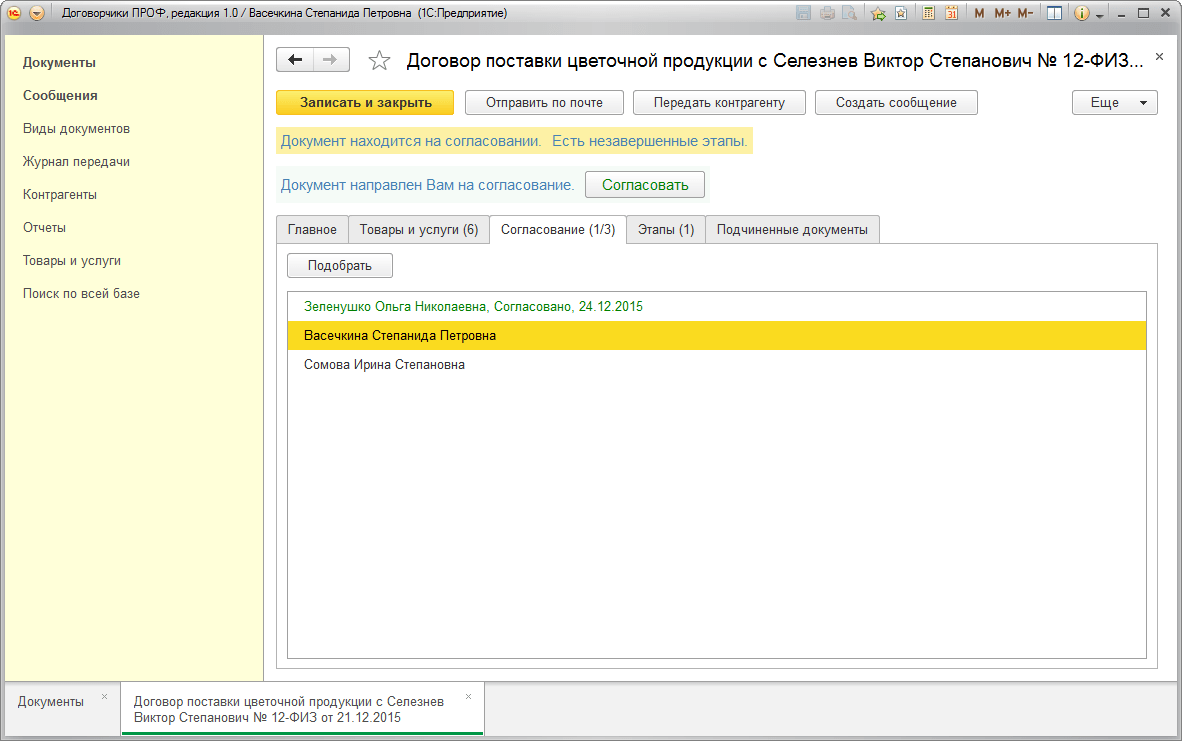Select the Сомова Ирина Степановна row

point(384,365)
